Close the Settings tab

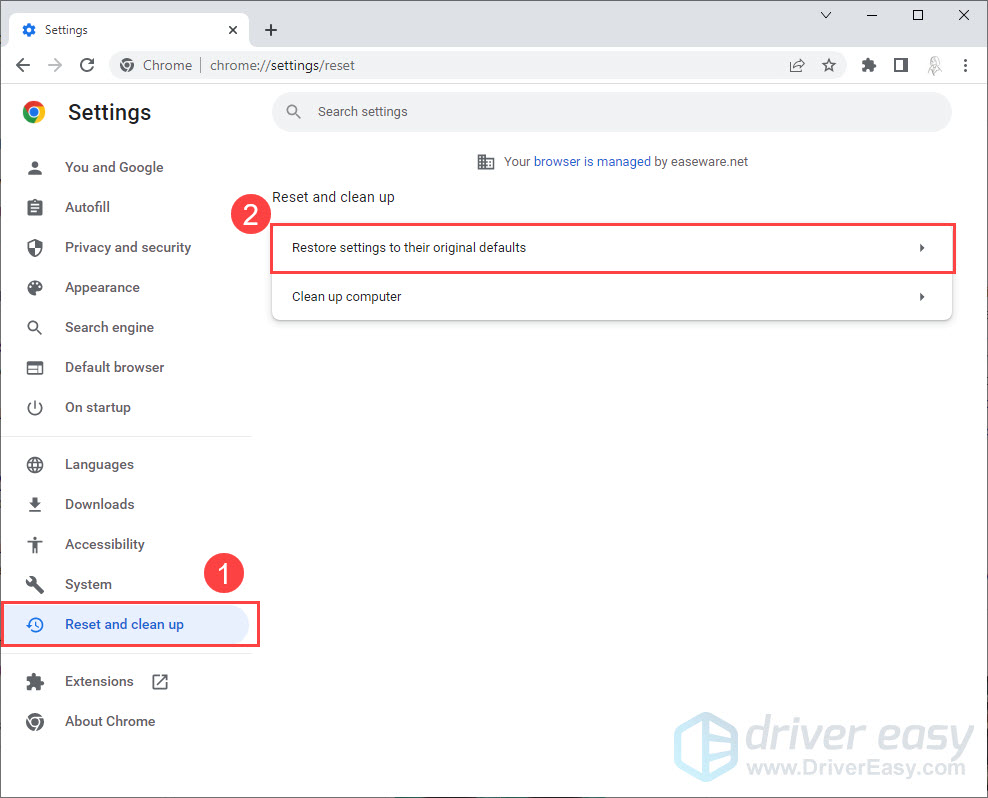click(x=233, y=30)
